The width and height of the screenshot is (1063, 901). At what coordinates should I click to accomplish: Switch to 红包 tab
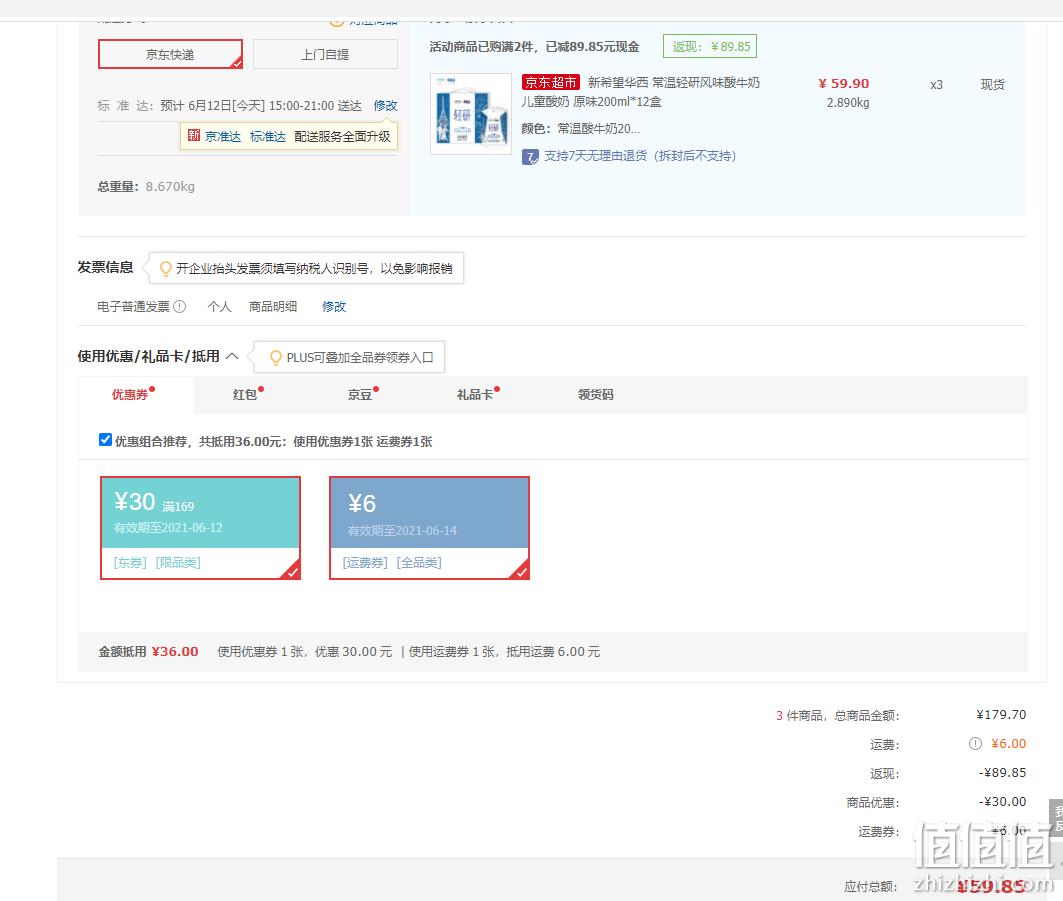tap(245, 395)
